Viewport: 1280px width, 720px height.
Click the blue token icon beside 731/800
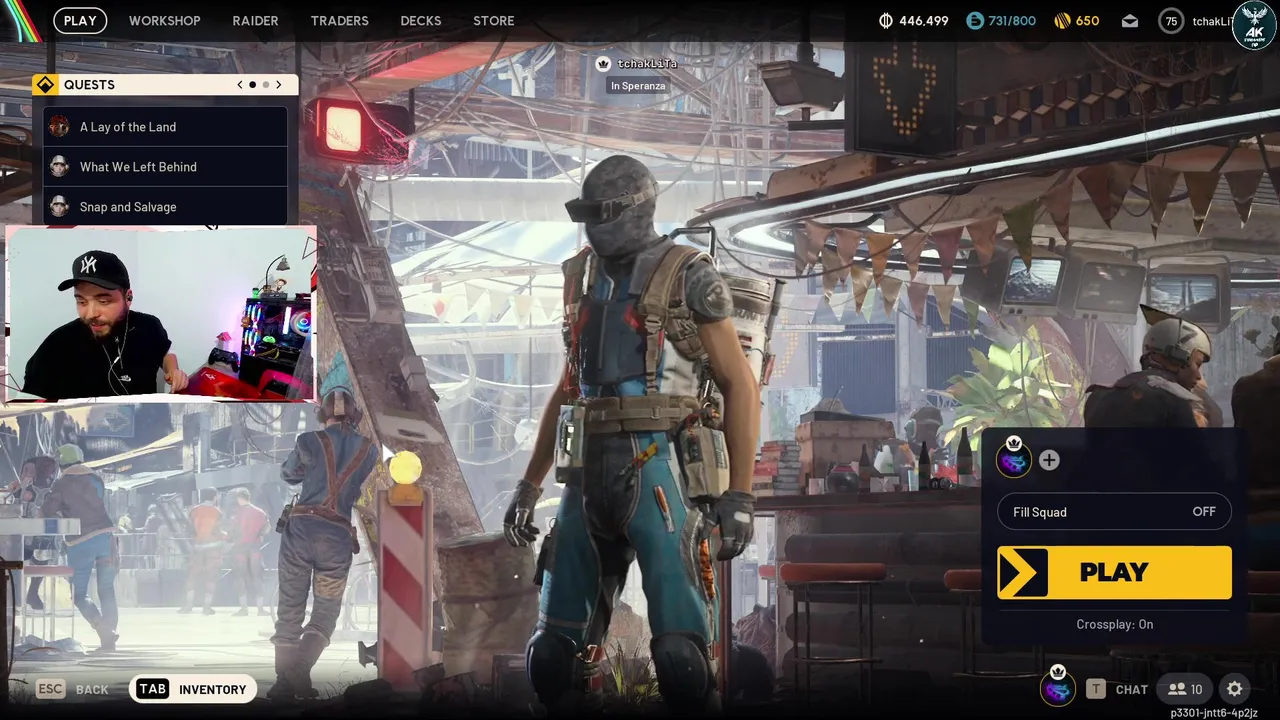[x=974, y=20]
